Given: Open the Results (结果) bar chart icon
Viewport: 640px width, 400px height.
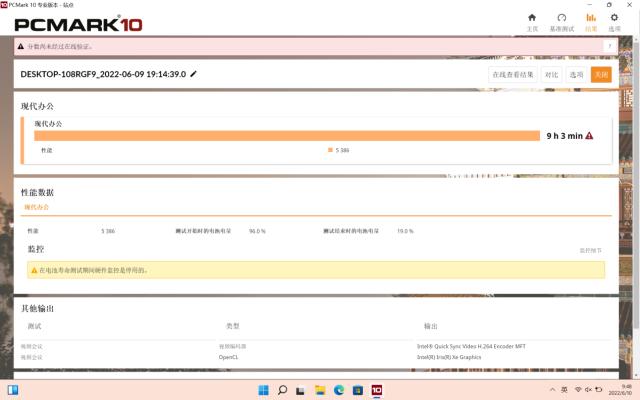Looking at the screenshot, I should (591, 18).
